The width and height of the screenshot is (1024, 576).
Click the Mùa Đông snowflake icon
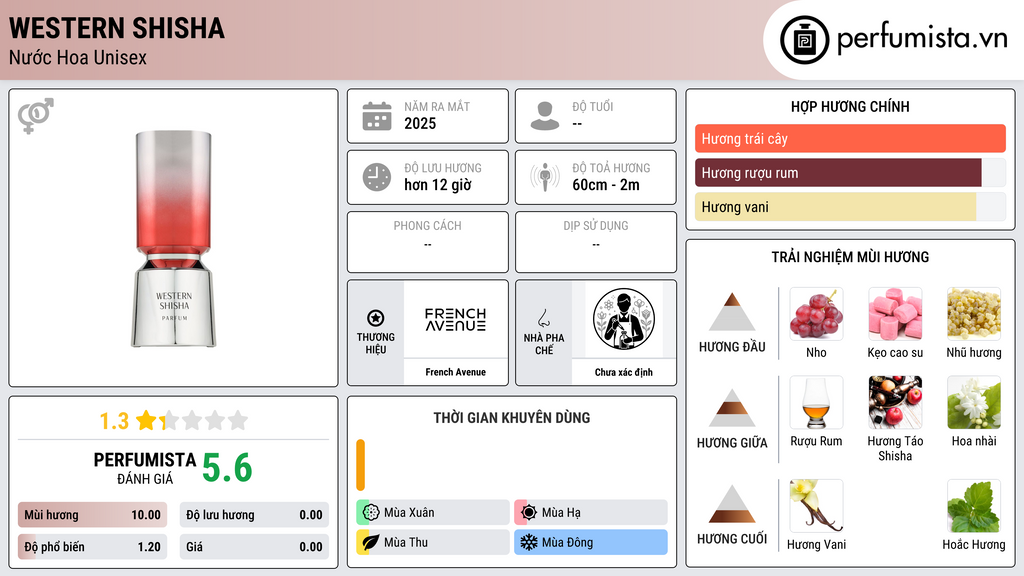[x=529, y=542]
